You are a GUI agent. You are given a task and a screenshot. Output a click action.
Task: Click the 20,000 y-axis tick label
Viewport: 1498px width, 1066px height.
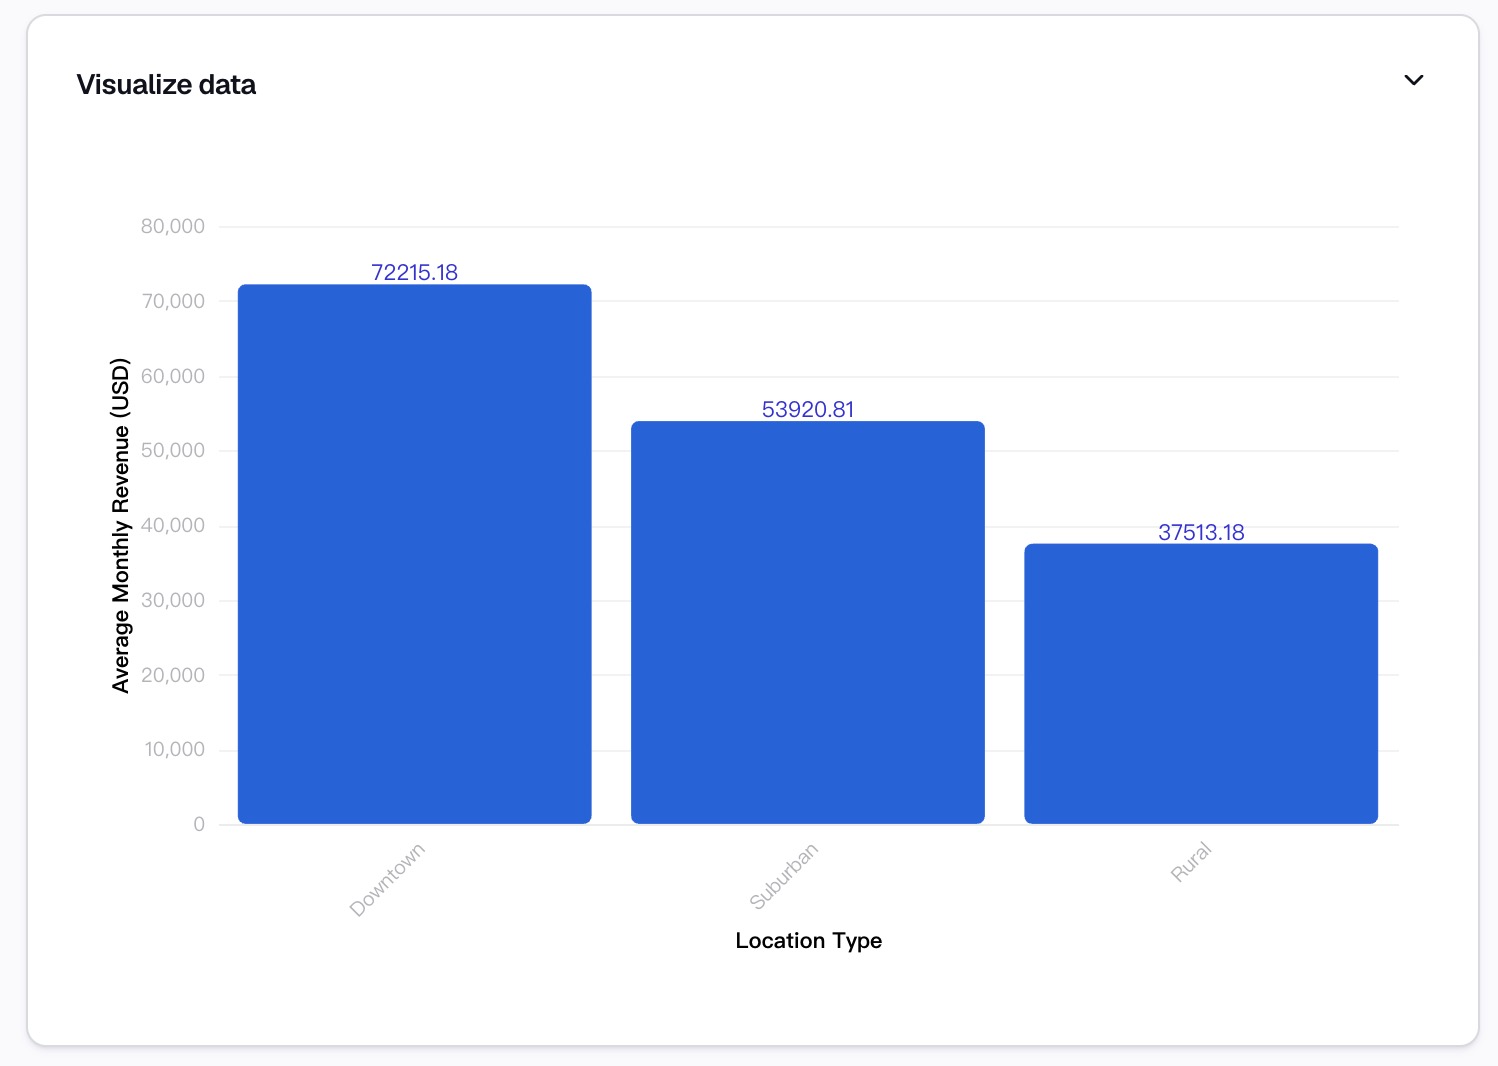point(173,675)
